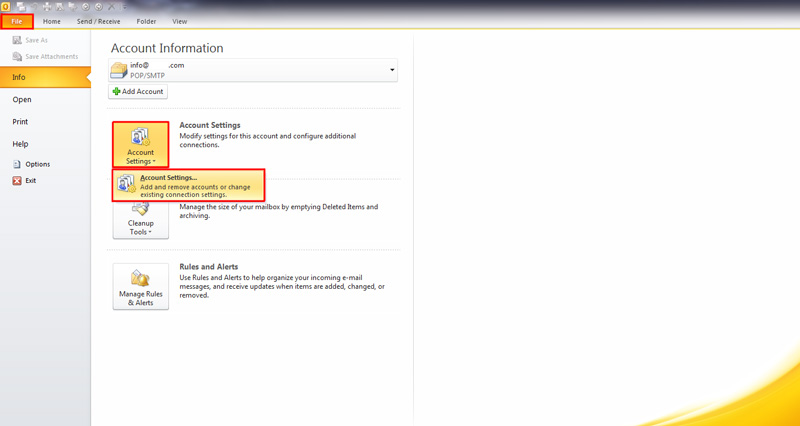The height and width of the screenshot is (426, 800).
Task: Click the Manage Rules & Alerts icon
Action: point(140,279)
